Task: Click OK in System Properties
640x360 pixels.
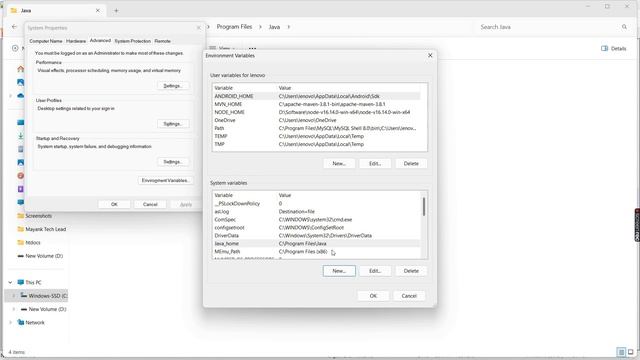Action: click(114, 204)
